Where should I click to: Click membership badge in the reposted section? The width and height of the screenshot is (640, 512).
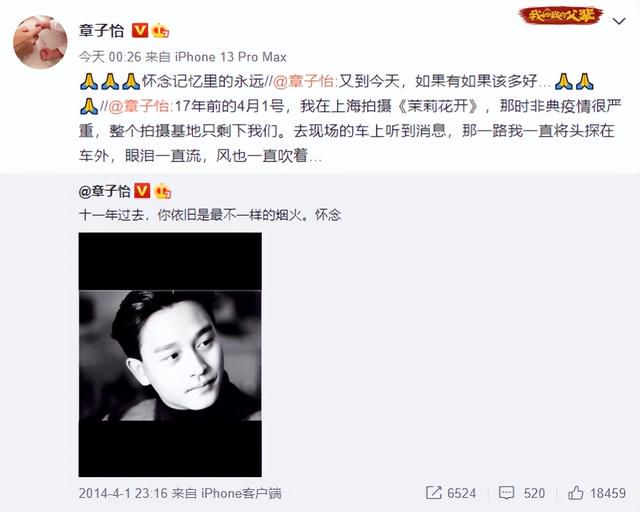(162, 191)
